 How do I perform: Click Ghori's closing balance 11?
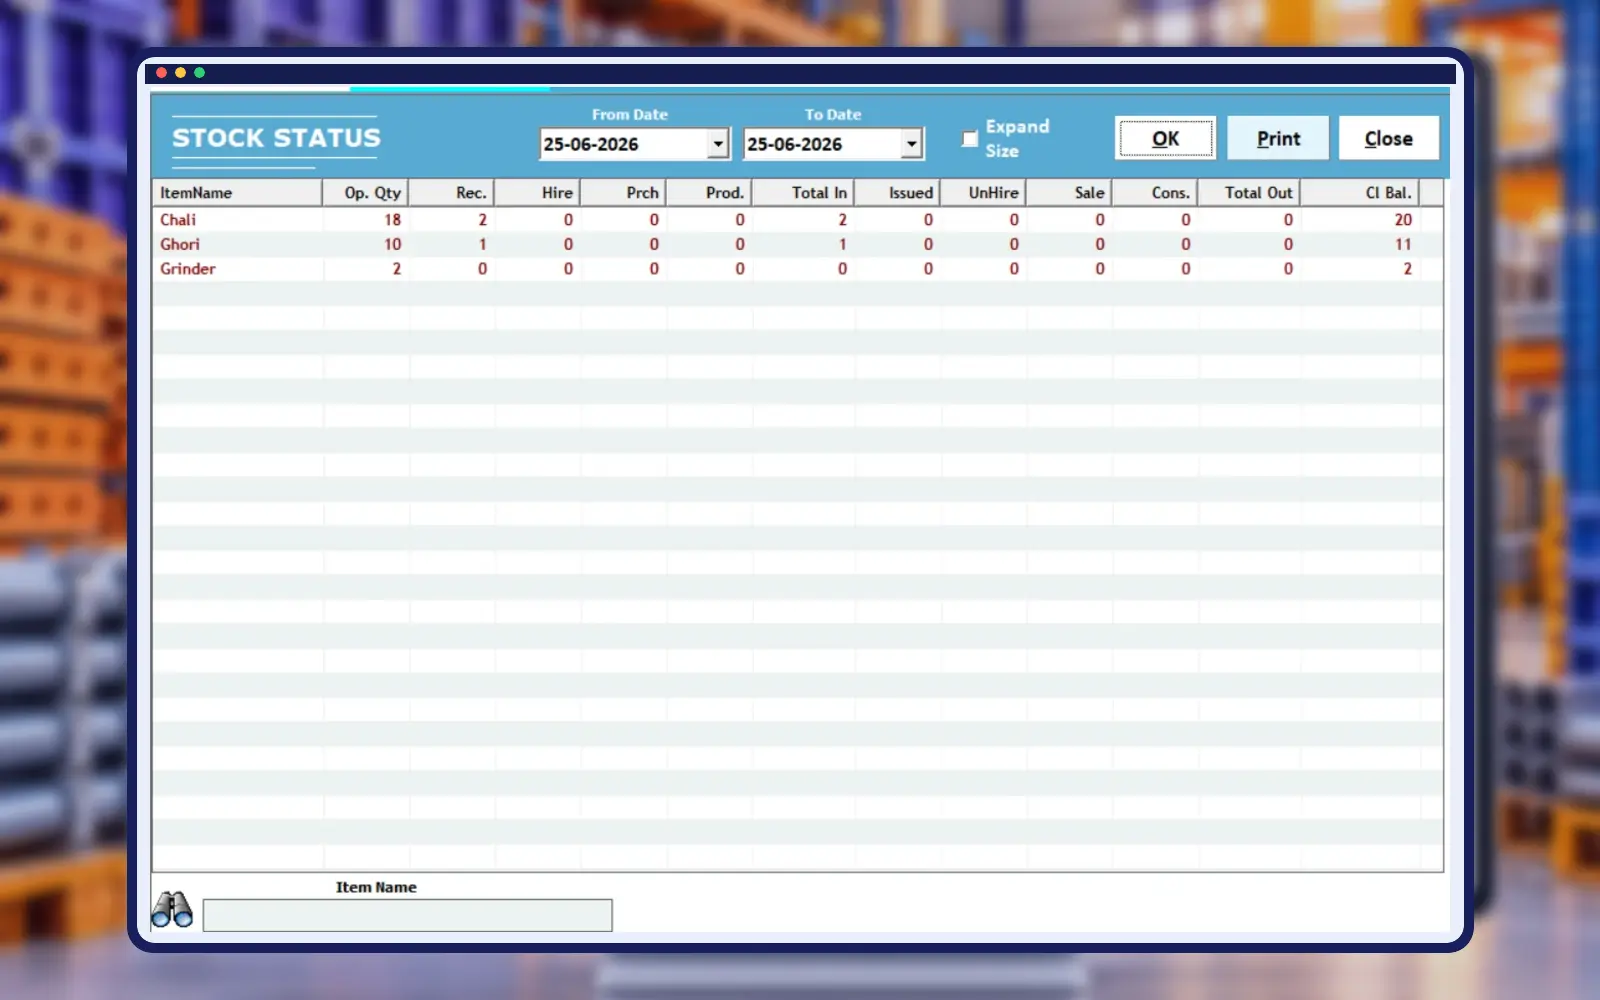[1403, 244]
